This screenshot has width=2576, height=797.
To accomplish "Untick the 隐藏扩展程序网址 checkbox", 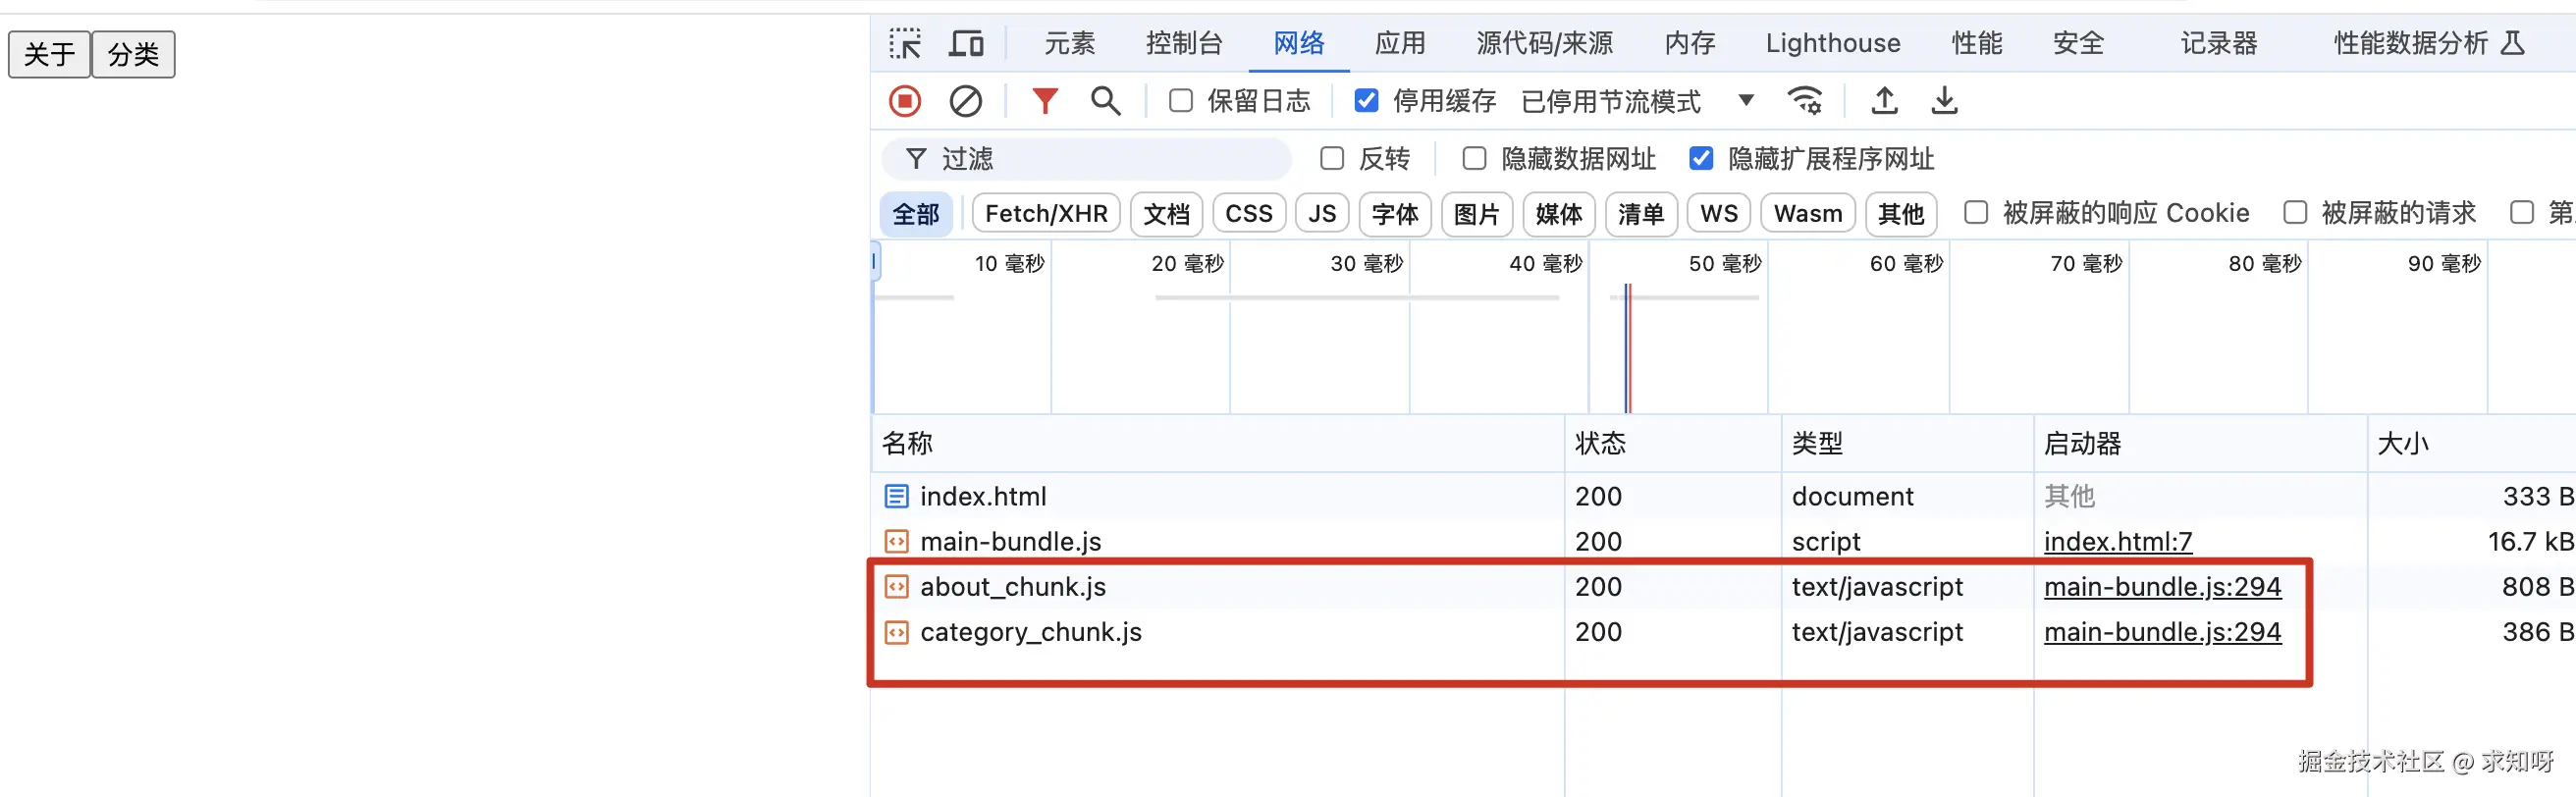I will [1701, 158].
